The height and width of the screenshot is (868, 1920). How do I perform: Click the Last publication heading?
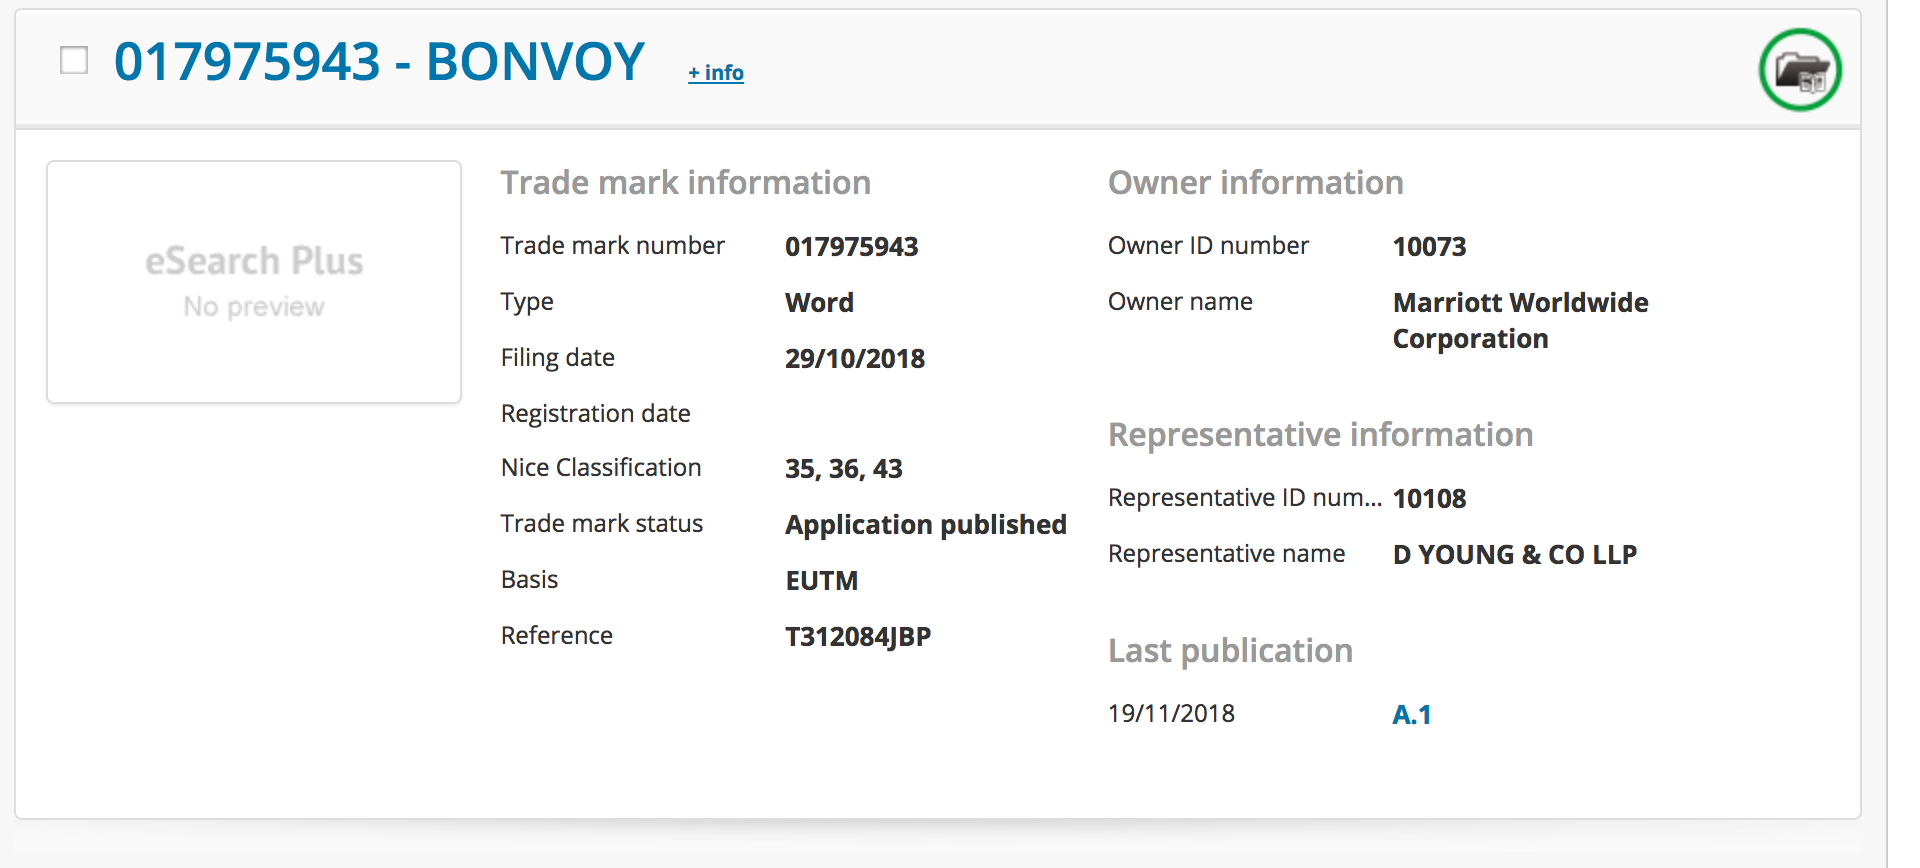tap(1230, 651)
